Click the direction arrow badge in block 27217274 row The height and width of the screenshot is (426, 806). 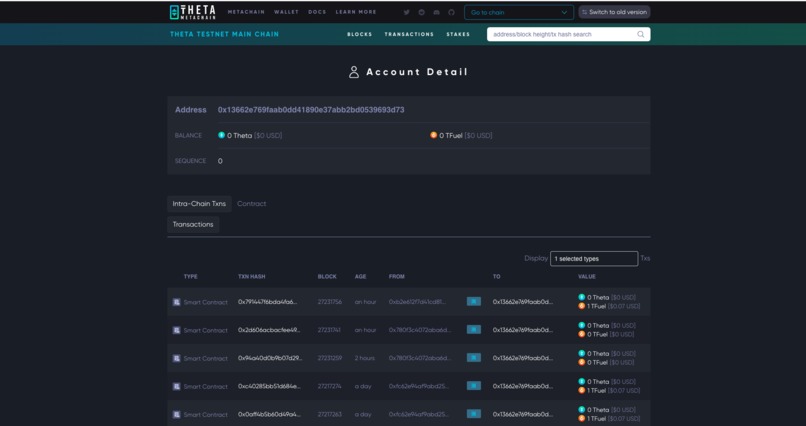click(473, 385)
